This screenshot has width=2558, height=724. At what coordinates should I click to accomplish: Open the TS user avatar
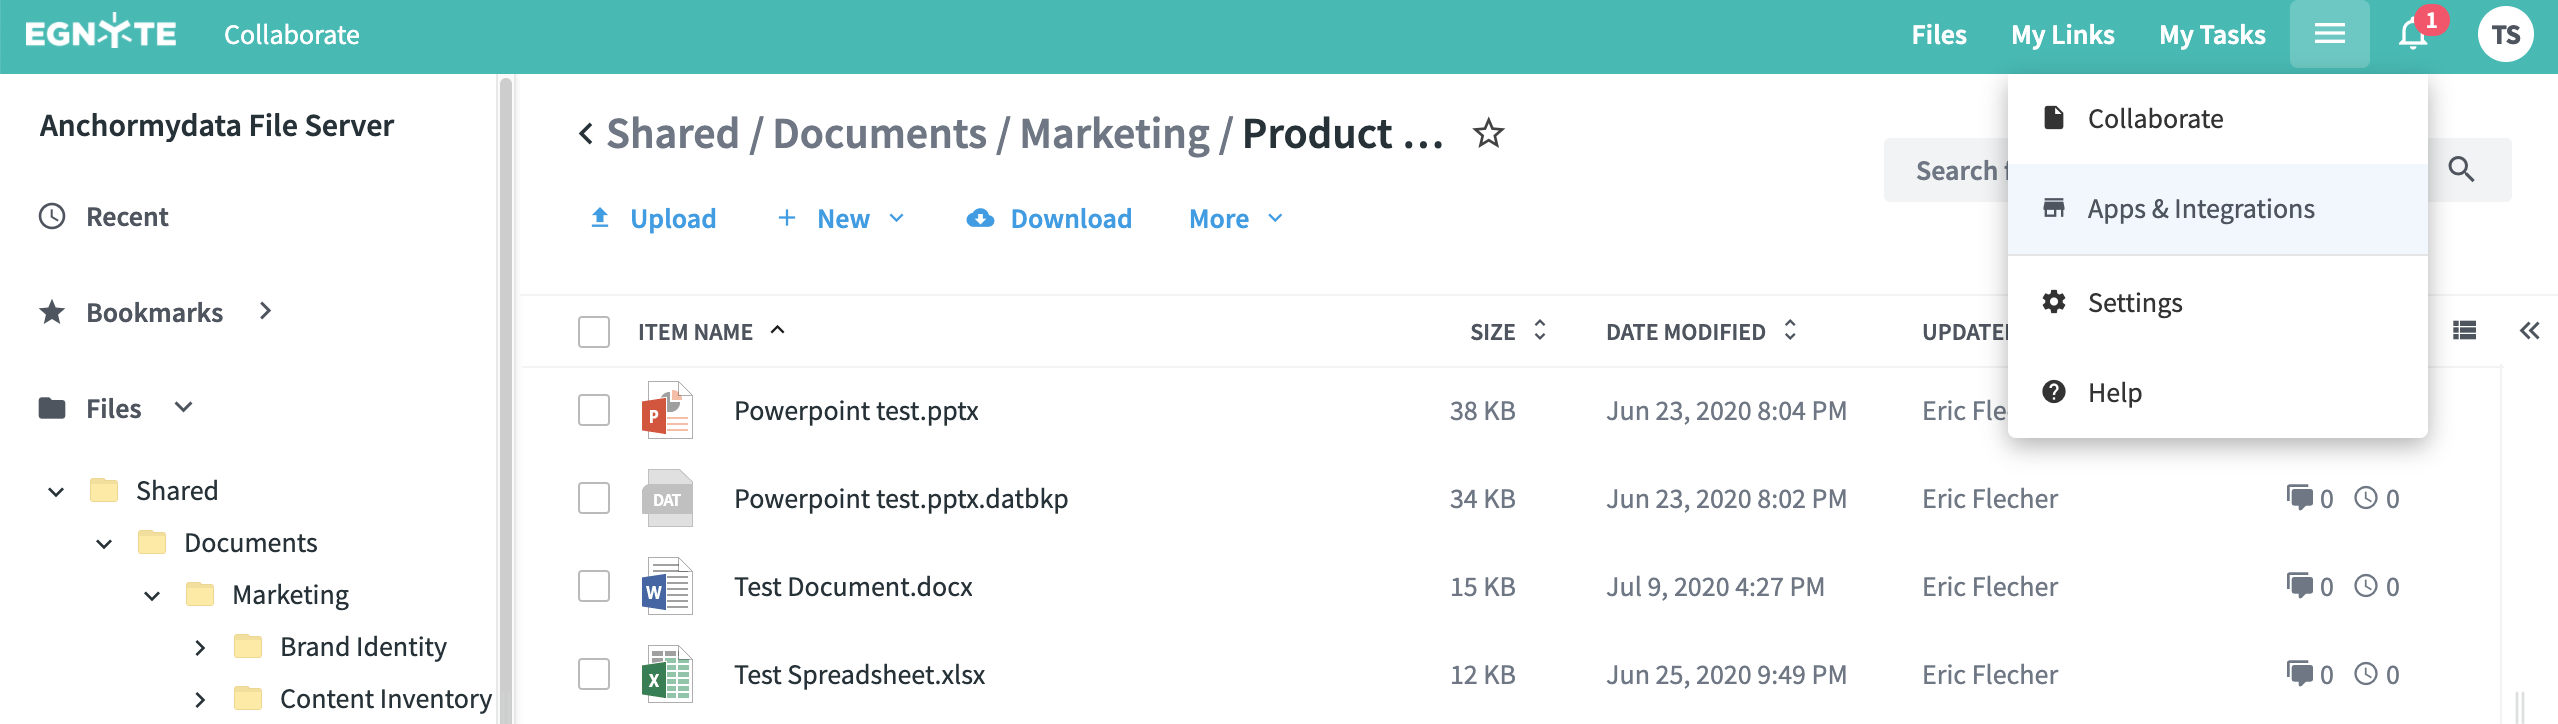2505,35
